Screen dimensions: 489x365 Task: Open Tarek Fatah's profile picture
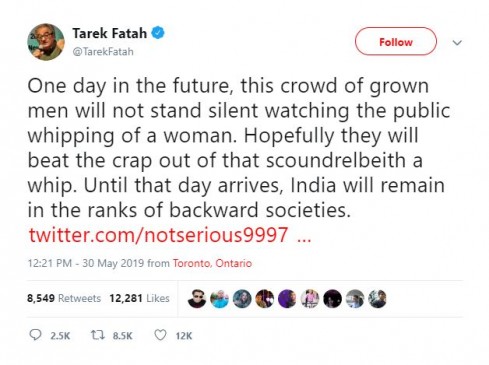46,42
